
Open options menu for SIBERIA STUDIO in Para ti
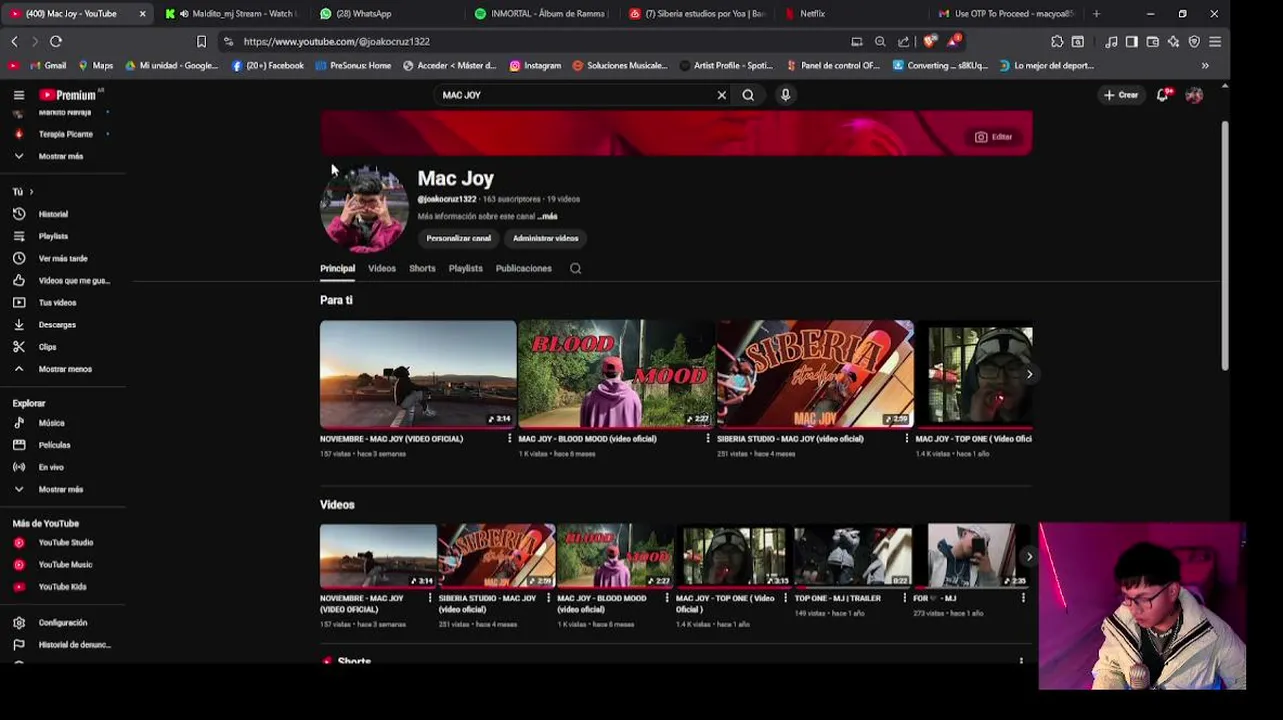coord(907,438)
